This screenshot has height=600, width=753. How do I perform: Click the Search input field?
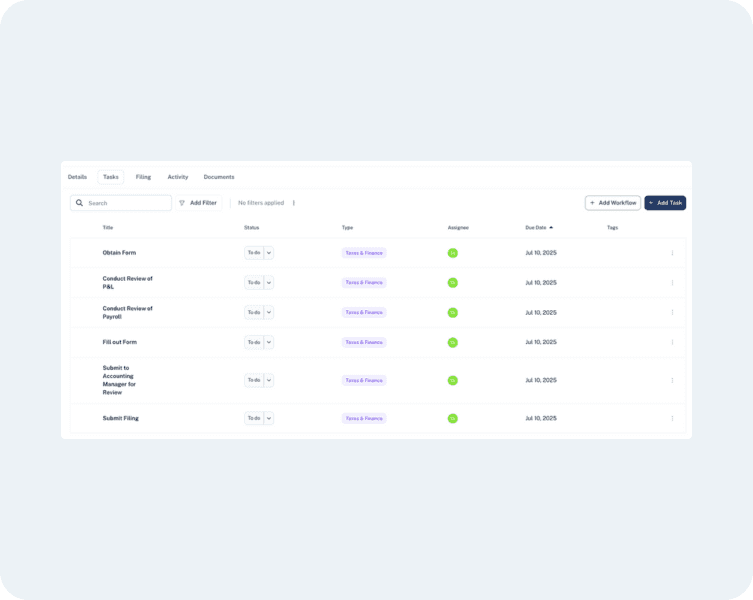121,203
